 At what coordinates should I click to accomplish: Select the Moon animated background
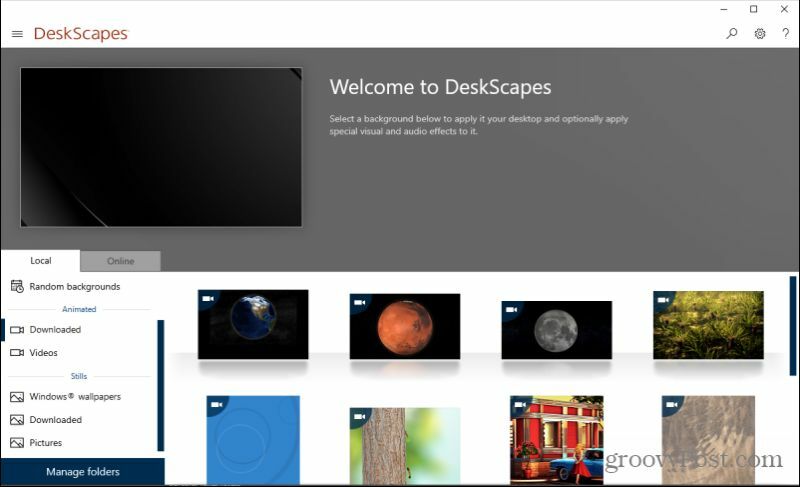557,330
